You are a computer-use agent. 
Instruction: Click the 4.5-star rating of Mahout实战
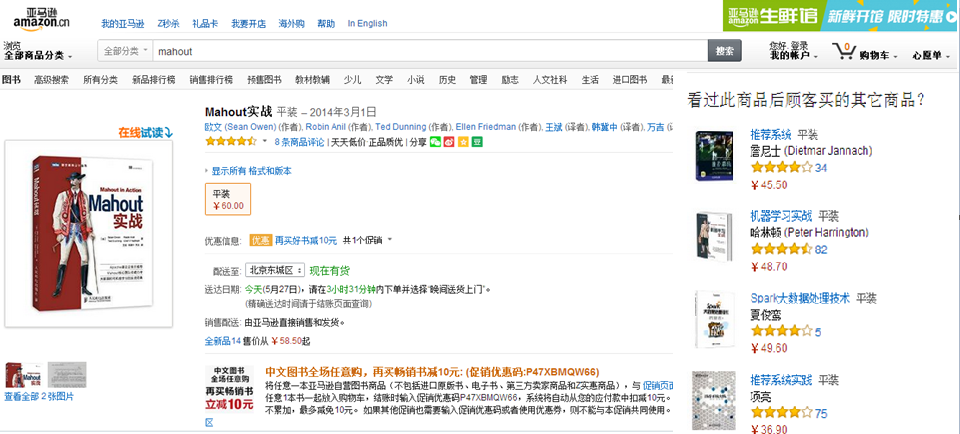click(x=231, y=141)
